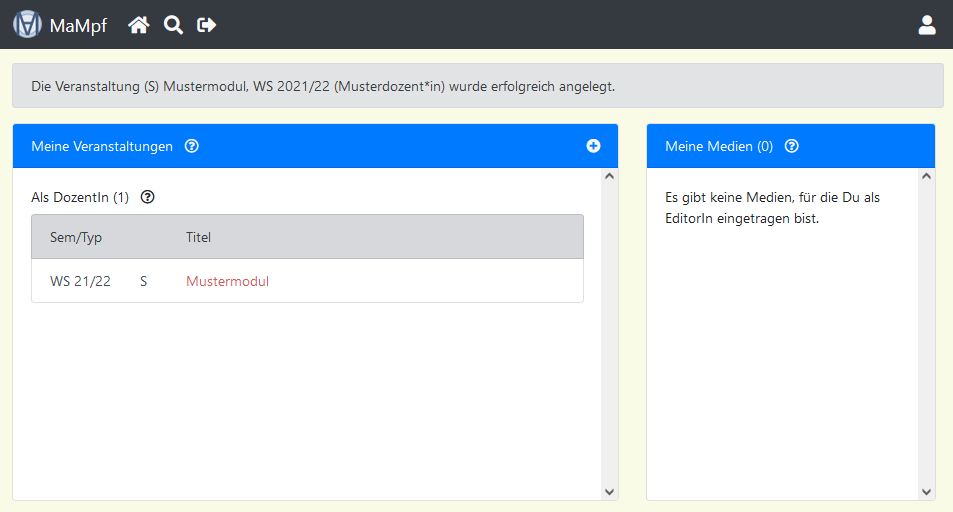Open the user profile icon
The width and height of the screenshot is (953, 512).
coord(926,25)
